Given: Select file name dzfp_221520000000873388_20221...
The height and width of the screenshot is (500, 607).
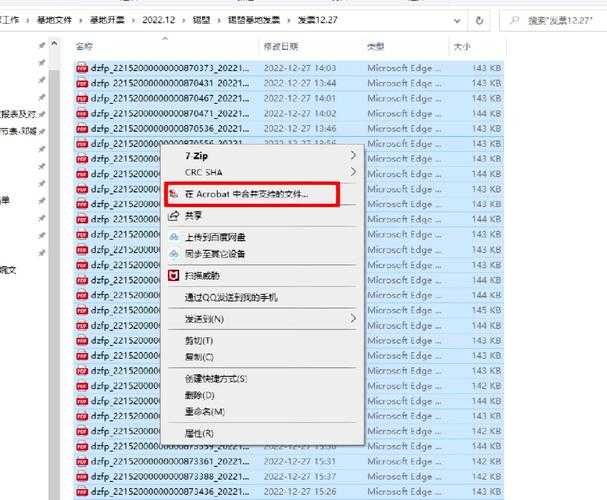Looking at the screenshot, I should click(170, 477).
